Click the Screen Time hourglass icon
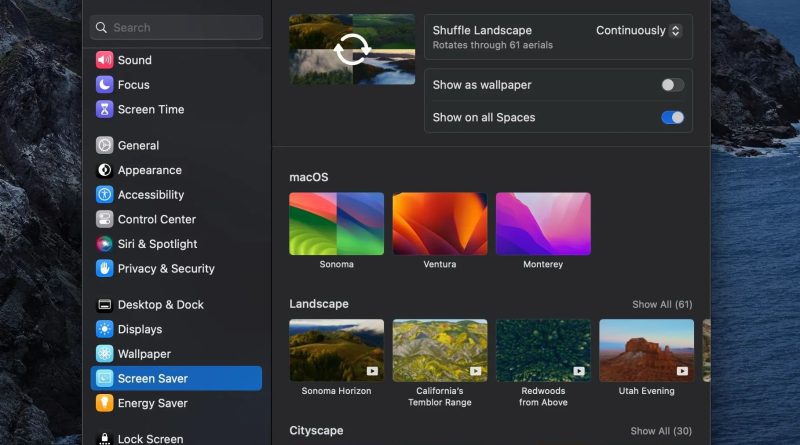The height and width of the screenshot is (445, 800). pyautogui.click(x=104, y=109)
